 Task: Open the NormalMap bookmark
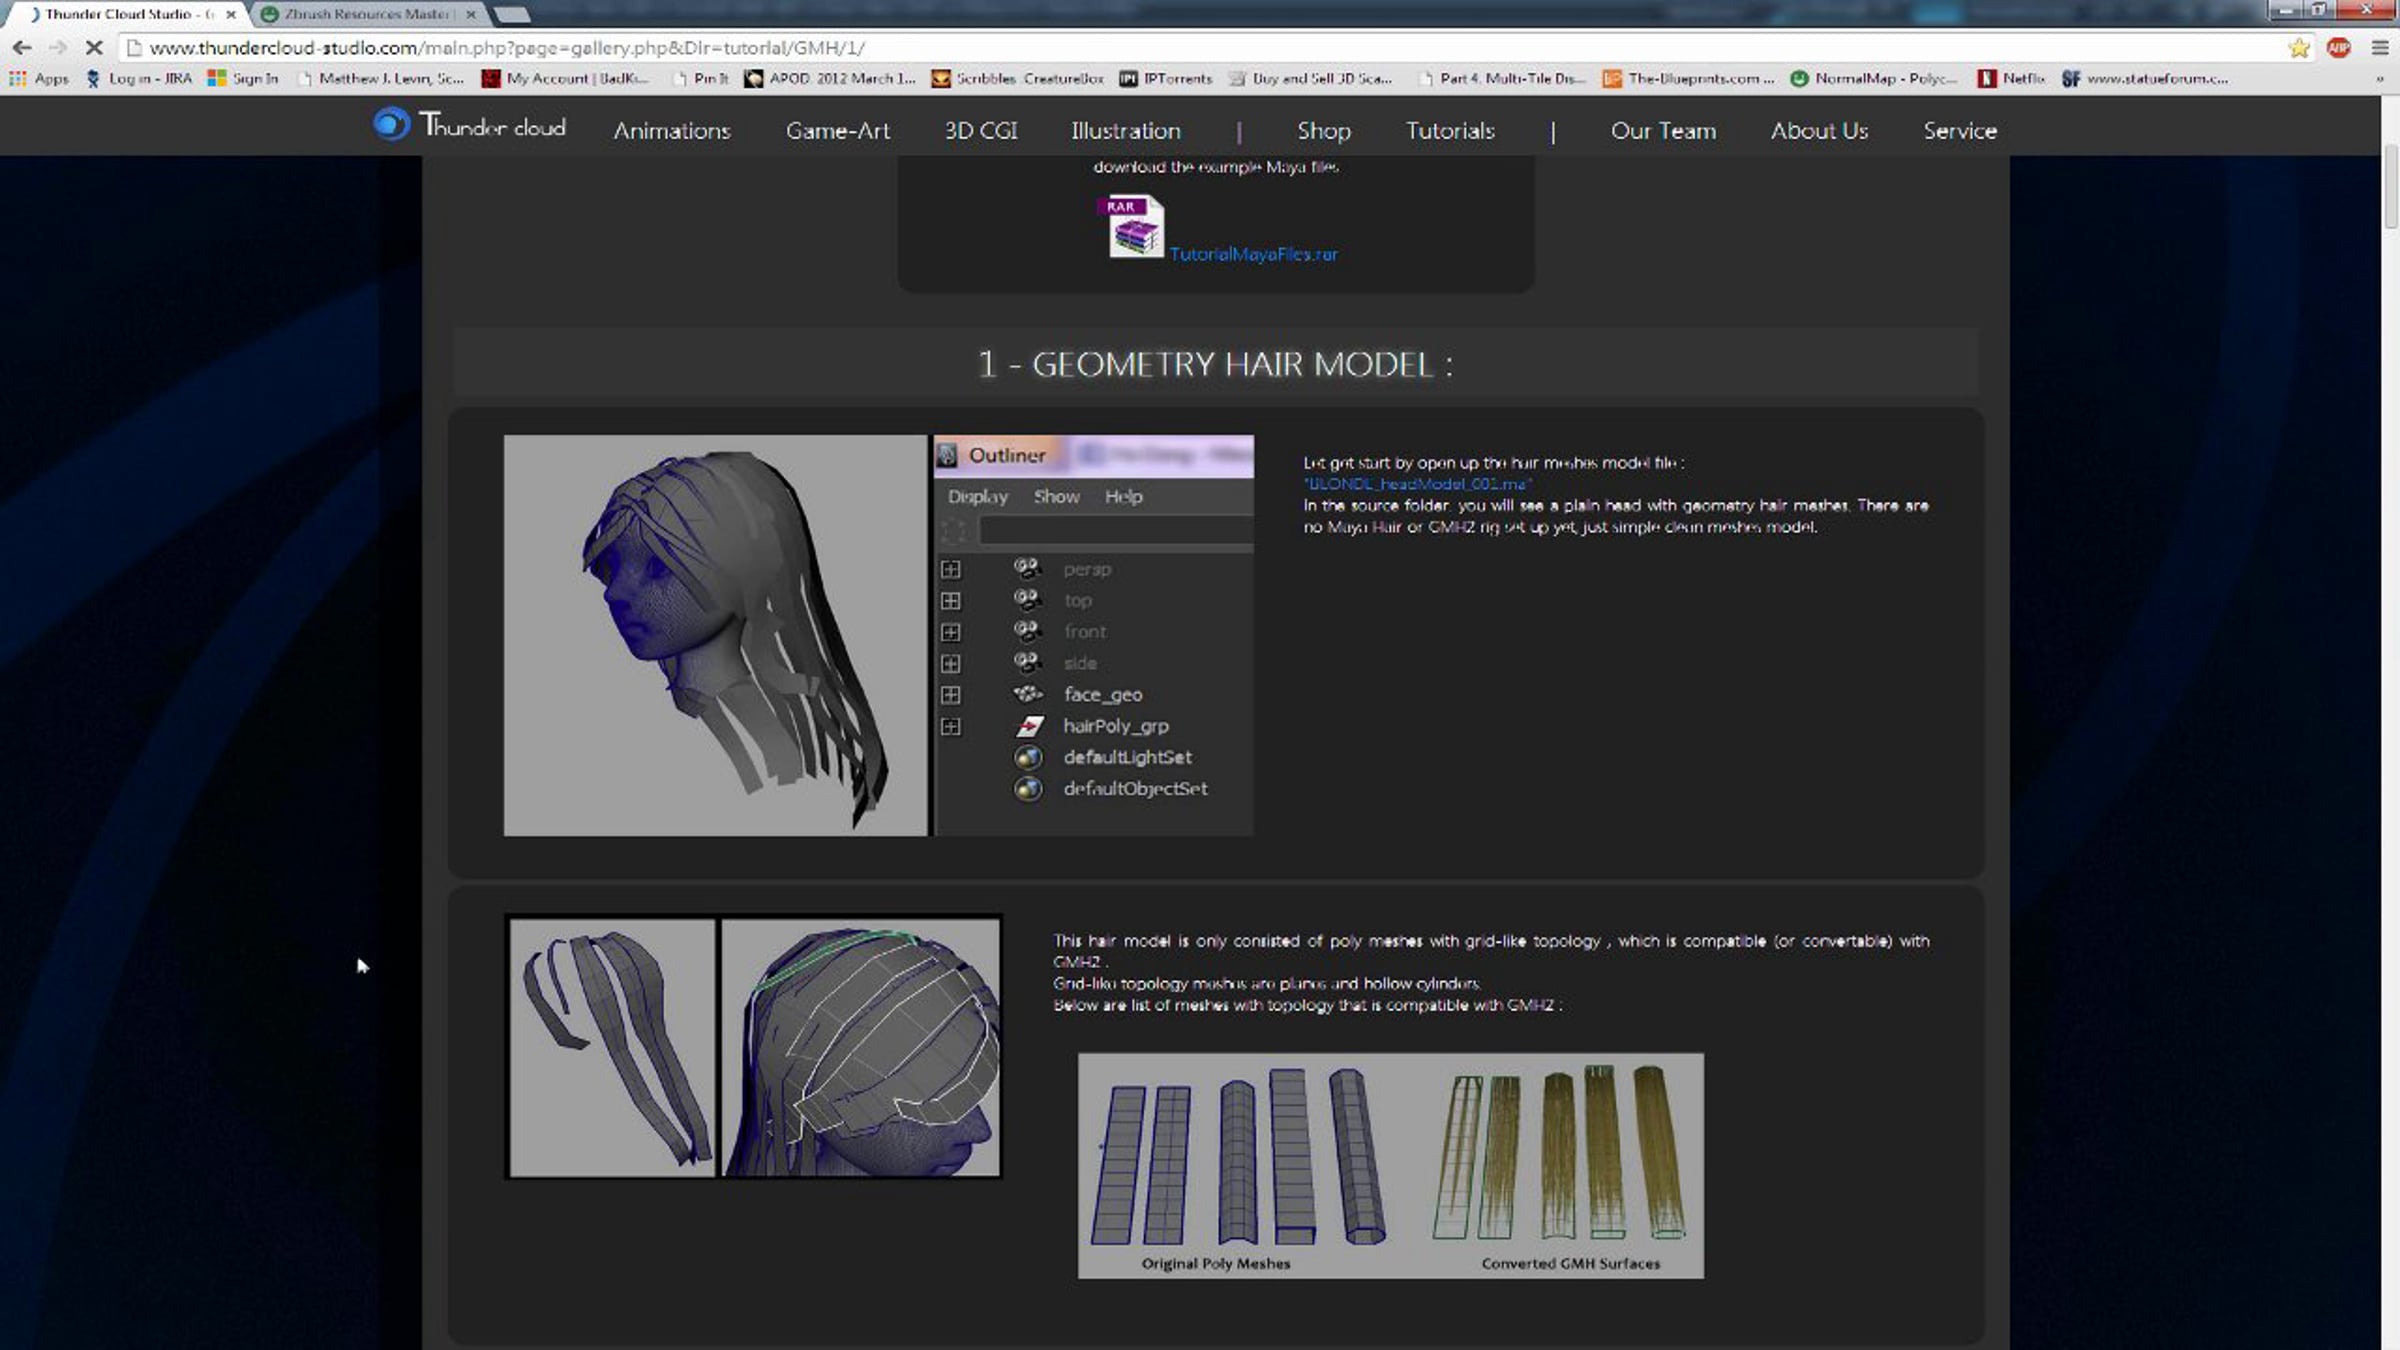click(1874, 78)
